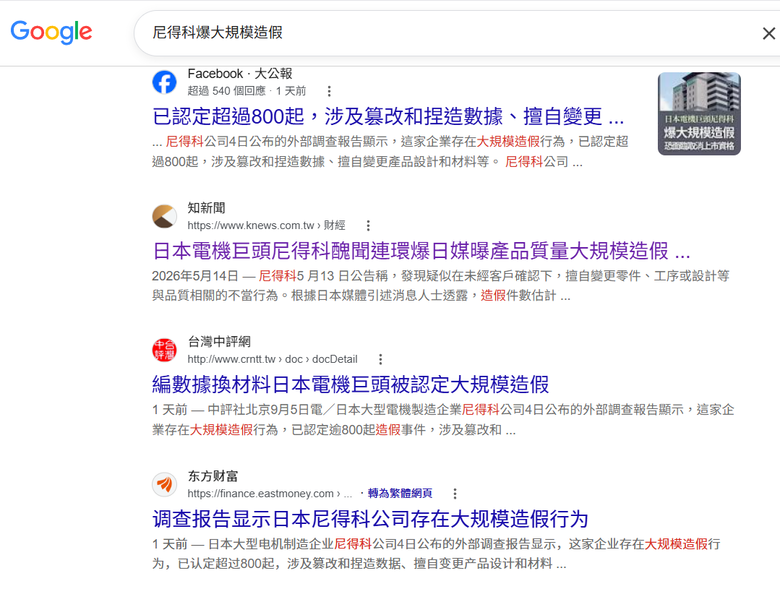This screenshot has height=589, width=780.
Task: Open the result 編數據換材料日本電機巨頭被認定大規模造假
Action: click(x=350, y=385)
